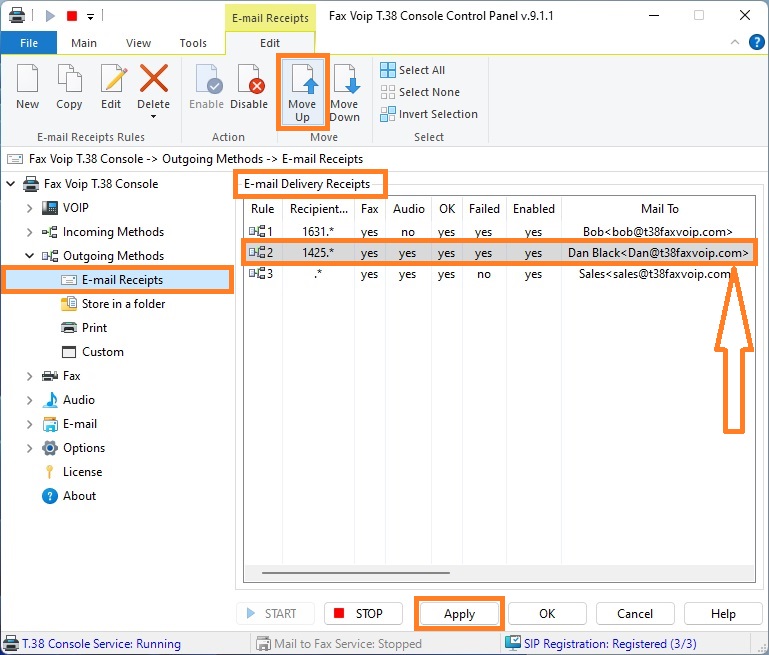This screenshot has width=769, height=655.
Task: Click the blue help question mark icon
Action: (x=756, y=42)
